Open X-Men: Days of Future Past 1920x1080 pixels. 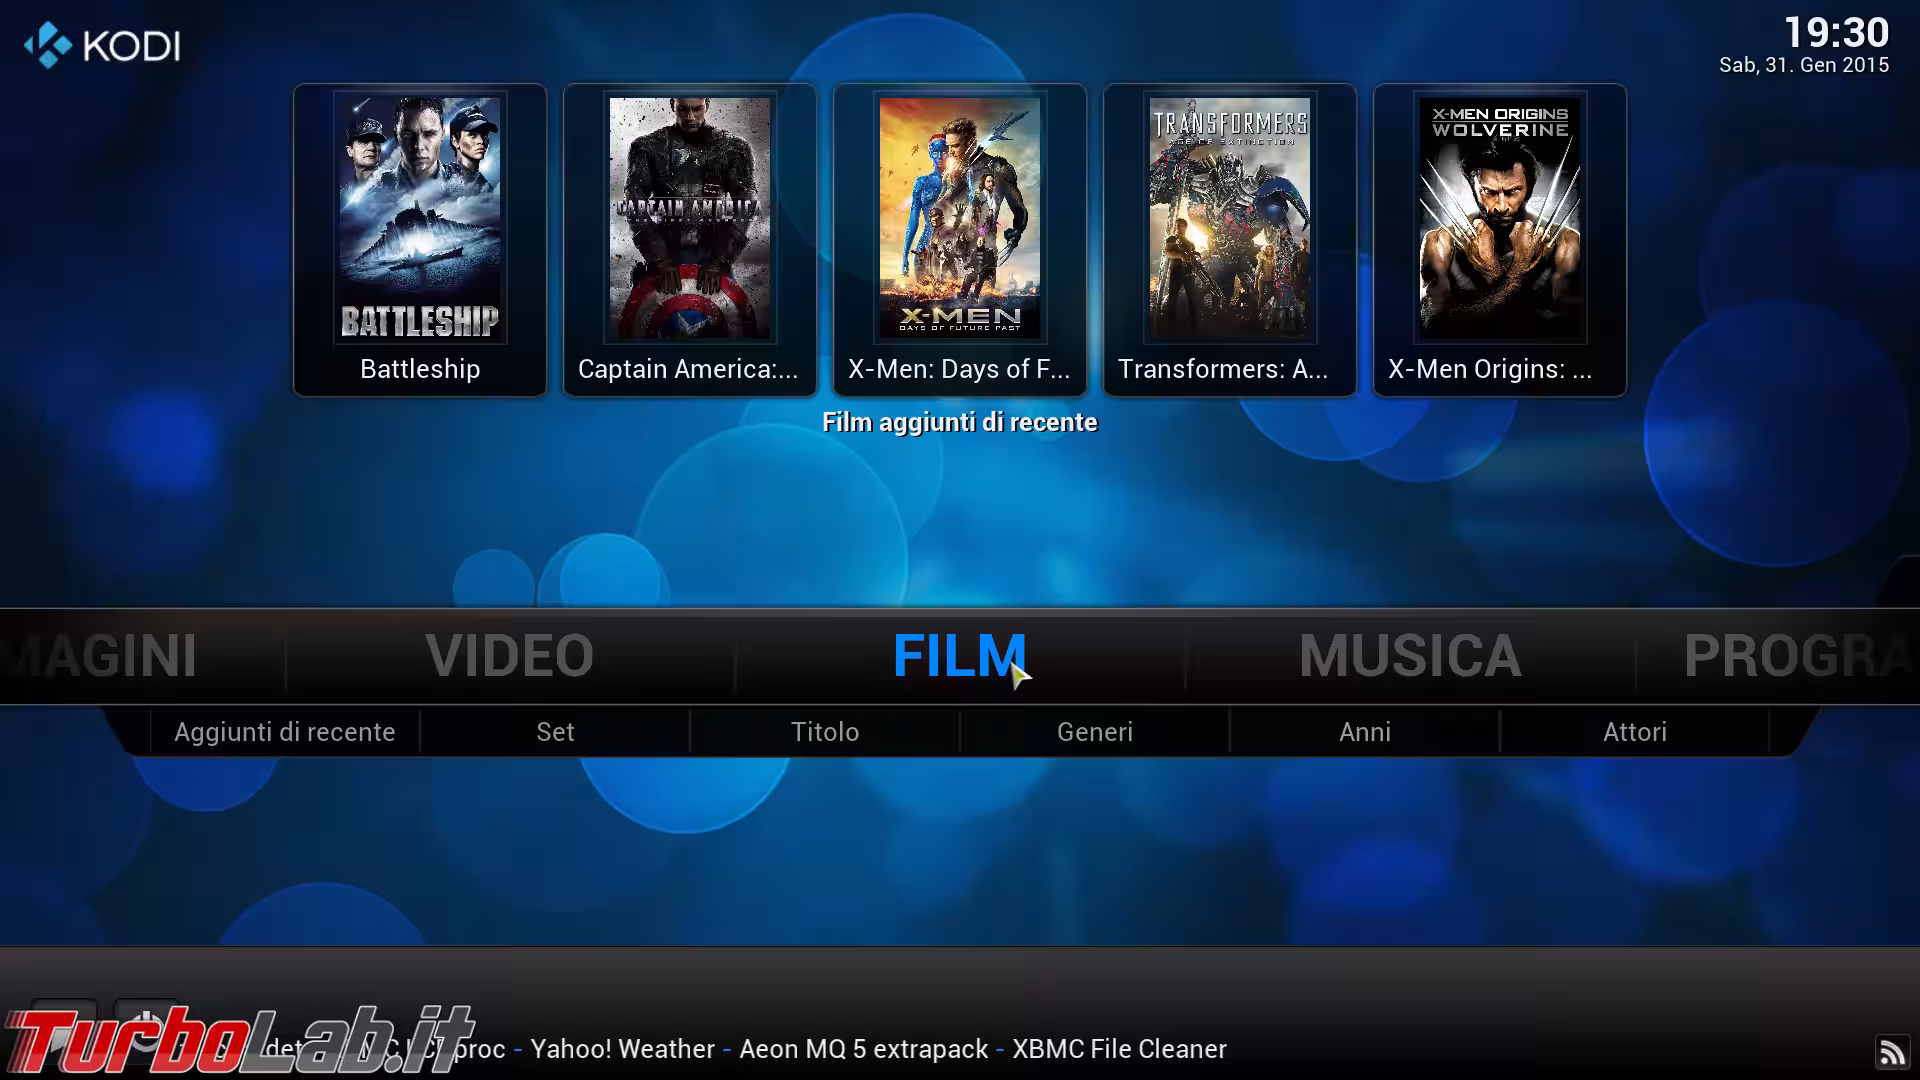[x=959, y=218]
